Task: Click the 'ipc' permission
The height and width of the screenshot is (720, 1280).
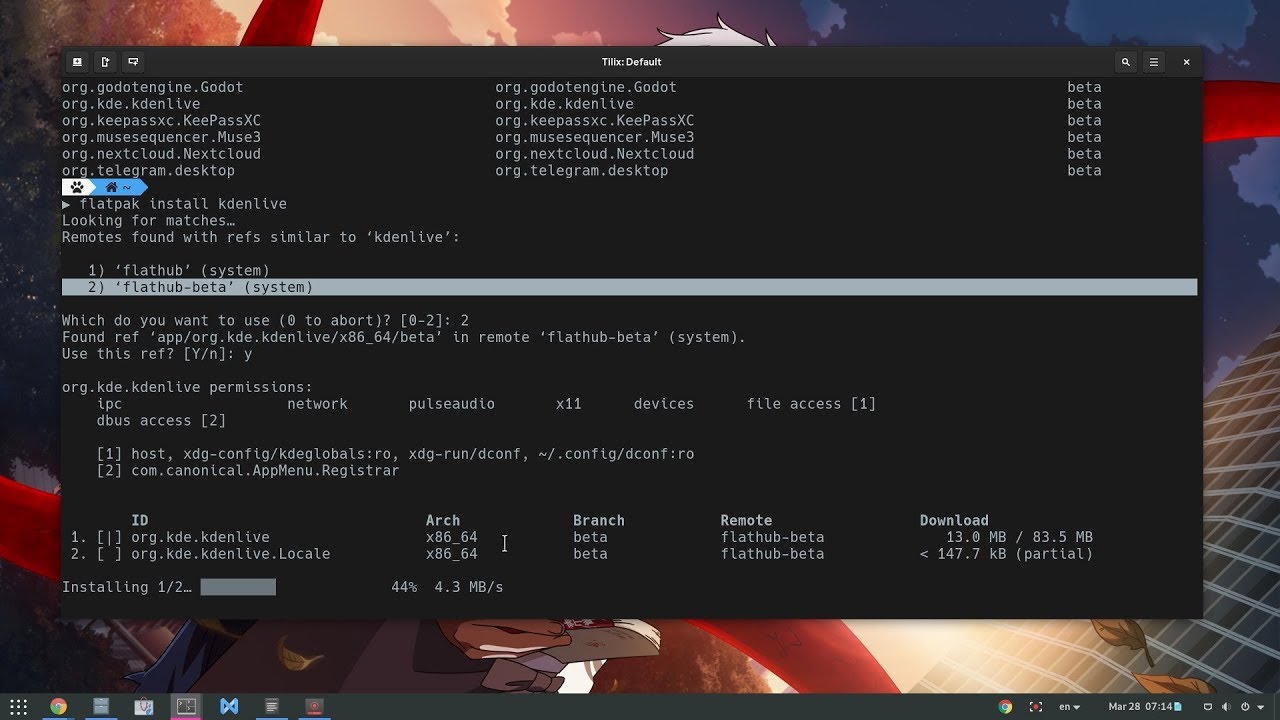Action: pyautogui.click(x=109, y=404)
